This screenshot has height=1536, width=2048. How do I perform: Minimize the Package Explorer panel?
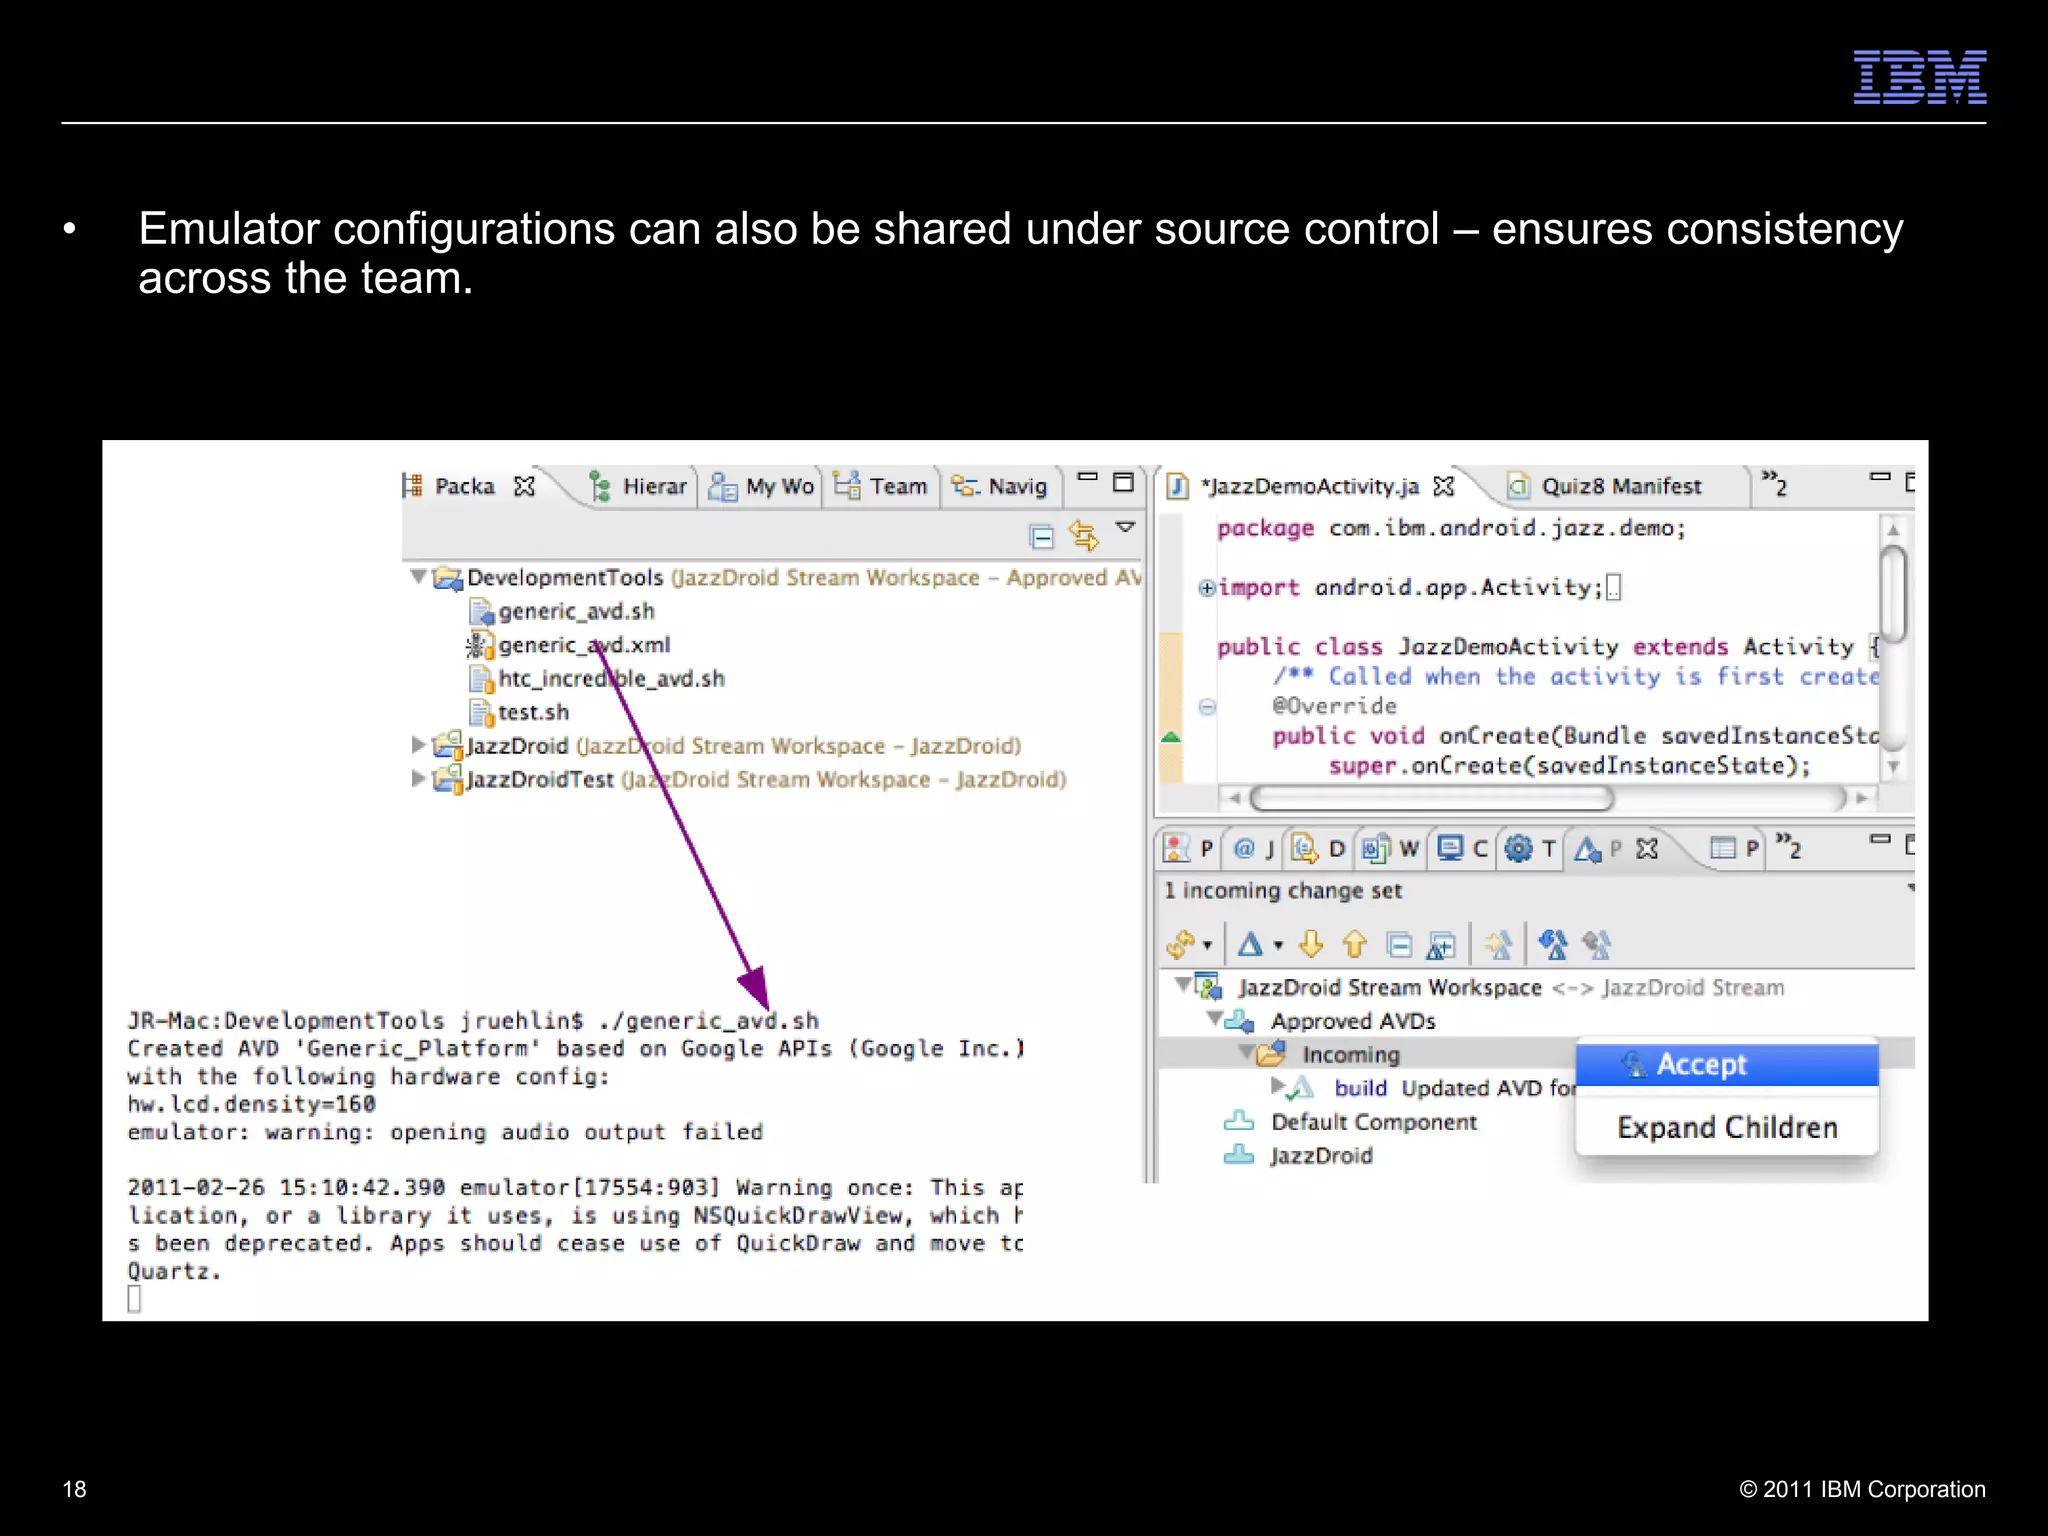pyautogui.click(x=1088, y=477)
